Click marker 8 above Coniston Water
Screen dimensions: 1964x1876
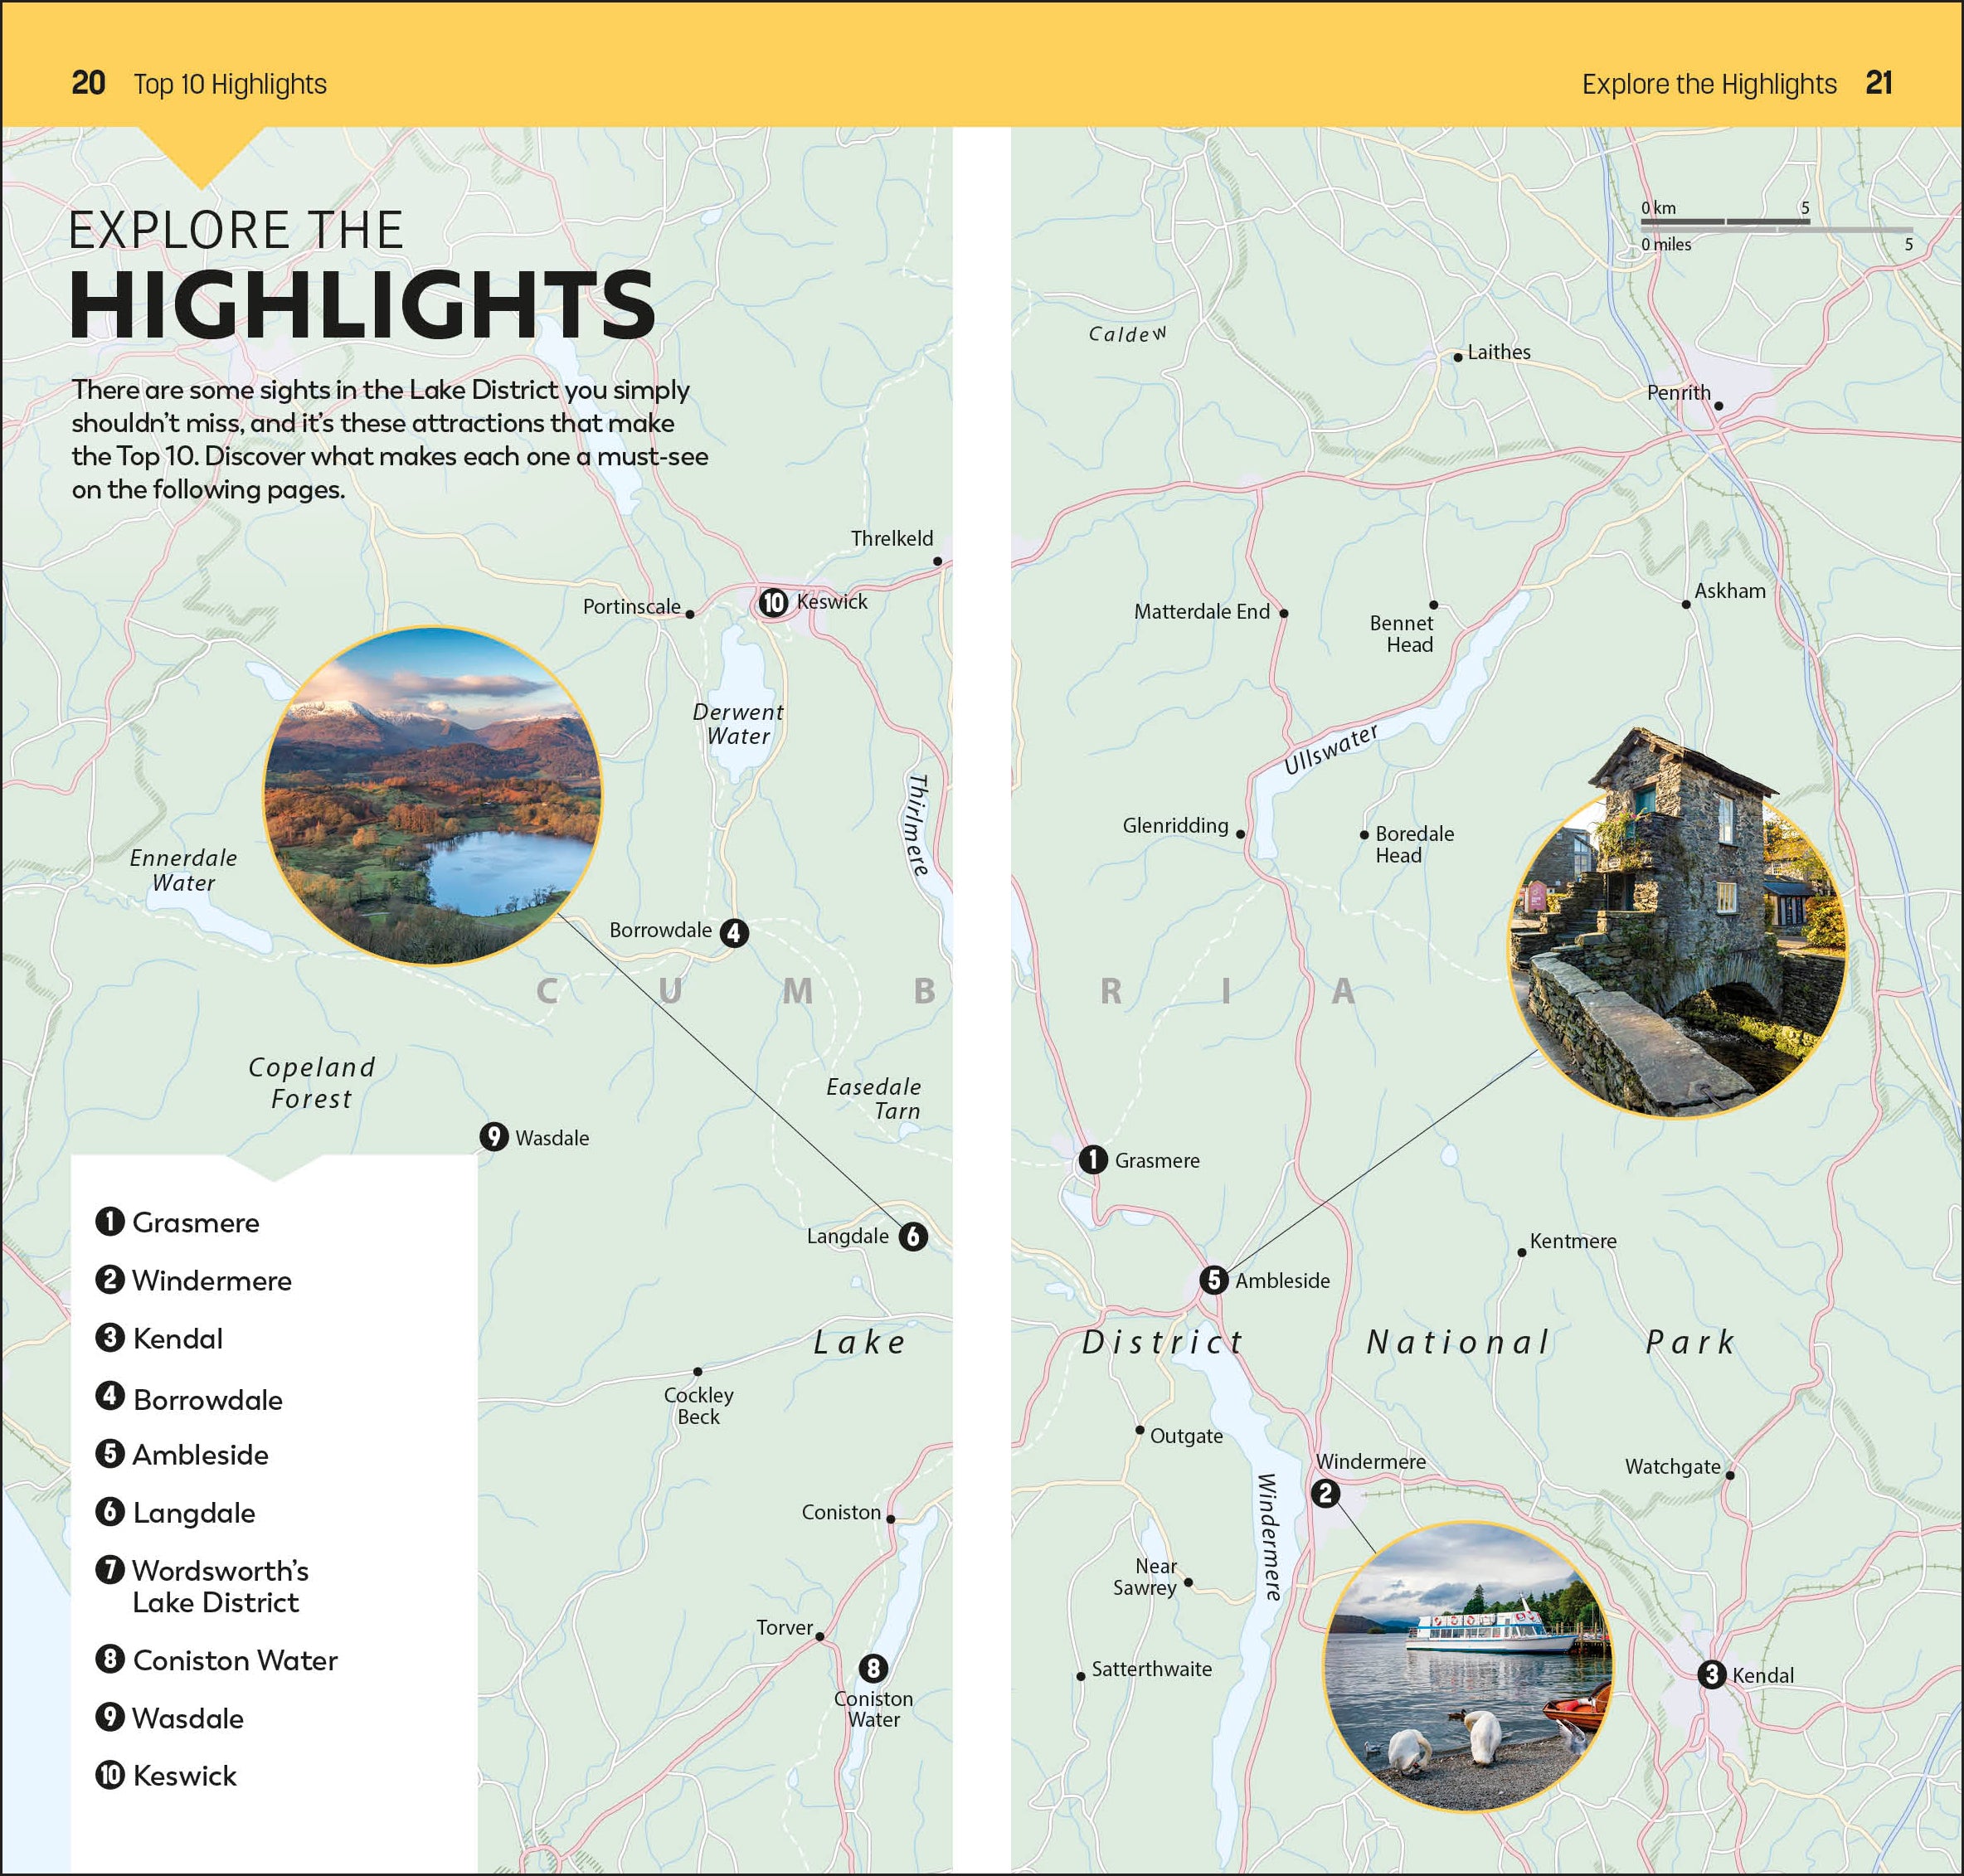click(x=873, y=1668)
